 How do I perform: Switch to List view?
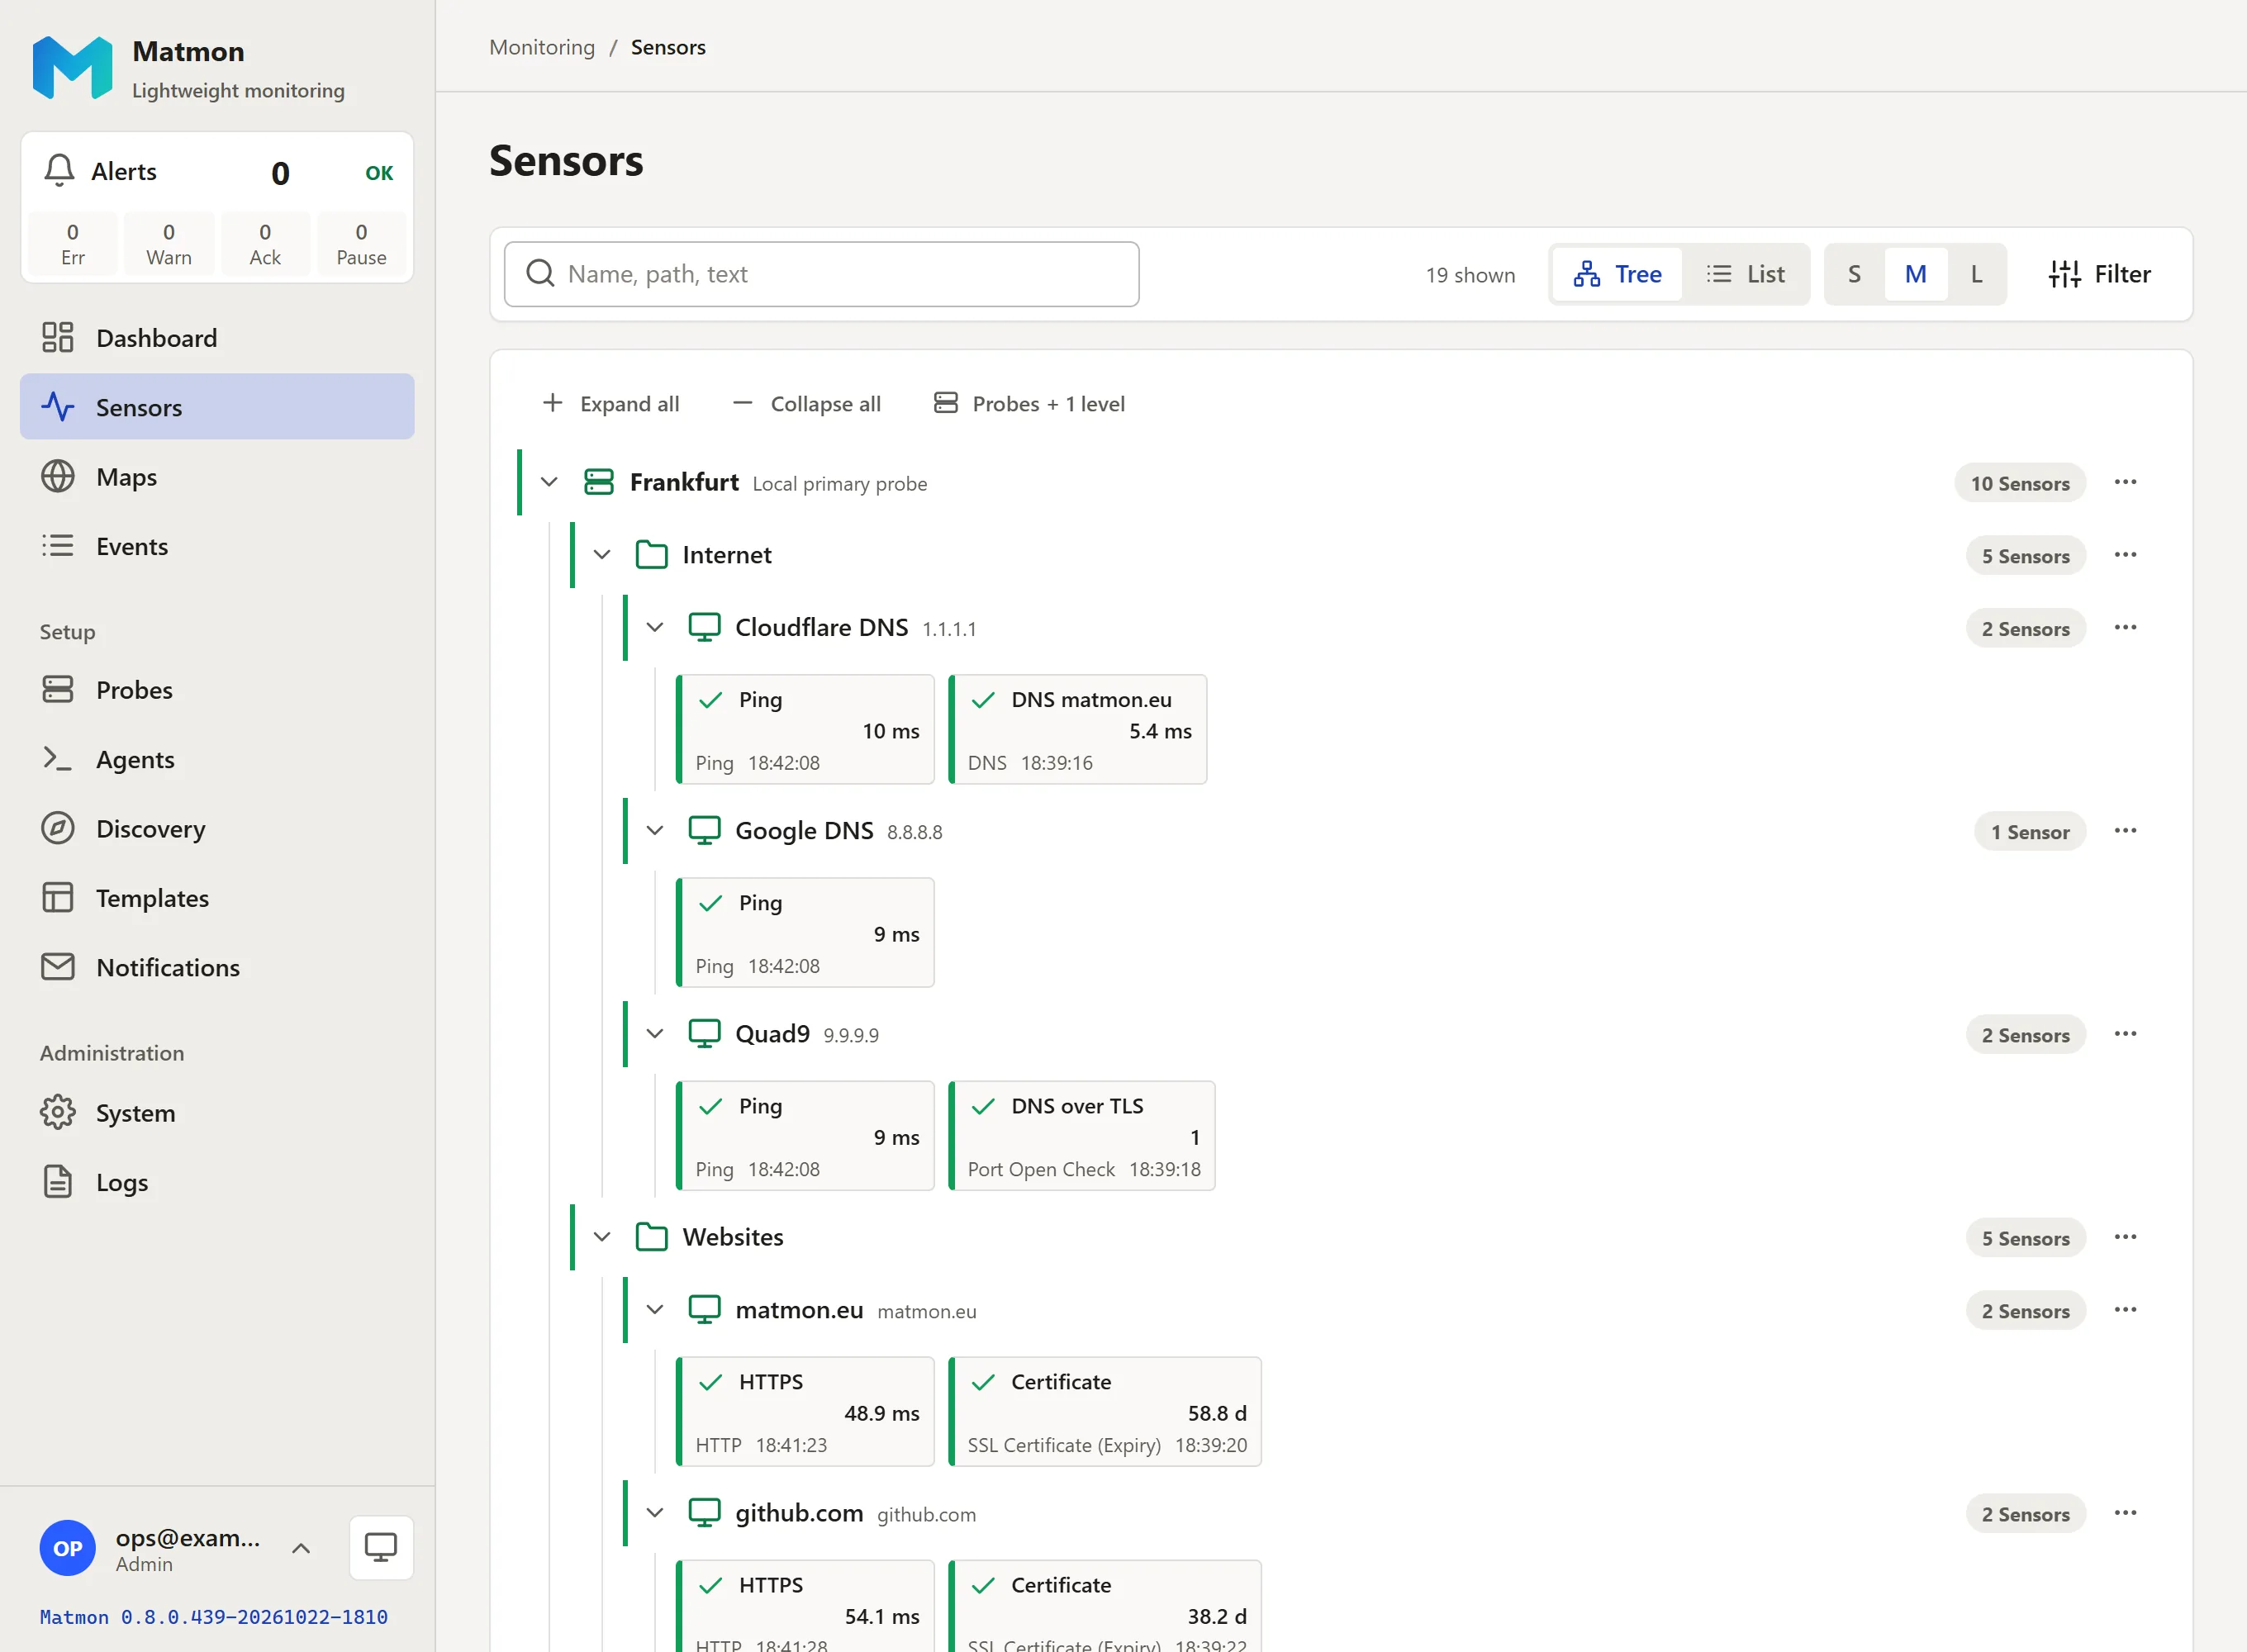[x=1746, y=274]
